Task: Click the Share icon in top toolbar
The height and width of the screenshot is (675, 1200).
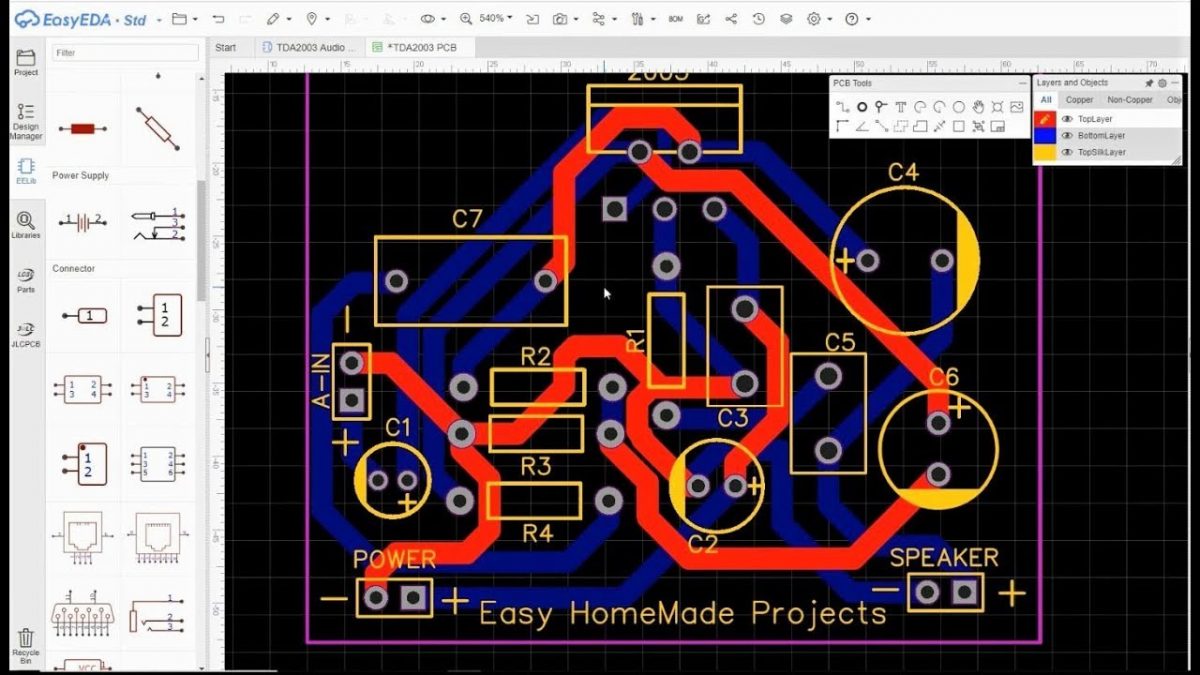Action: tap(731, 19)
